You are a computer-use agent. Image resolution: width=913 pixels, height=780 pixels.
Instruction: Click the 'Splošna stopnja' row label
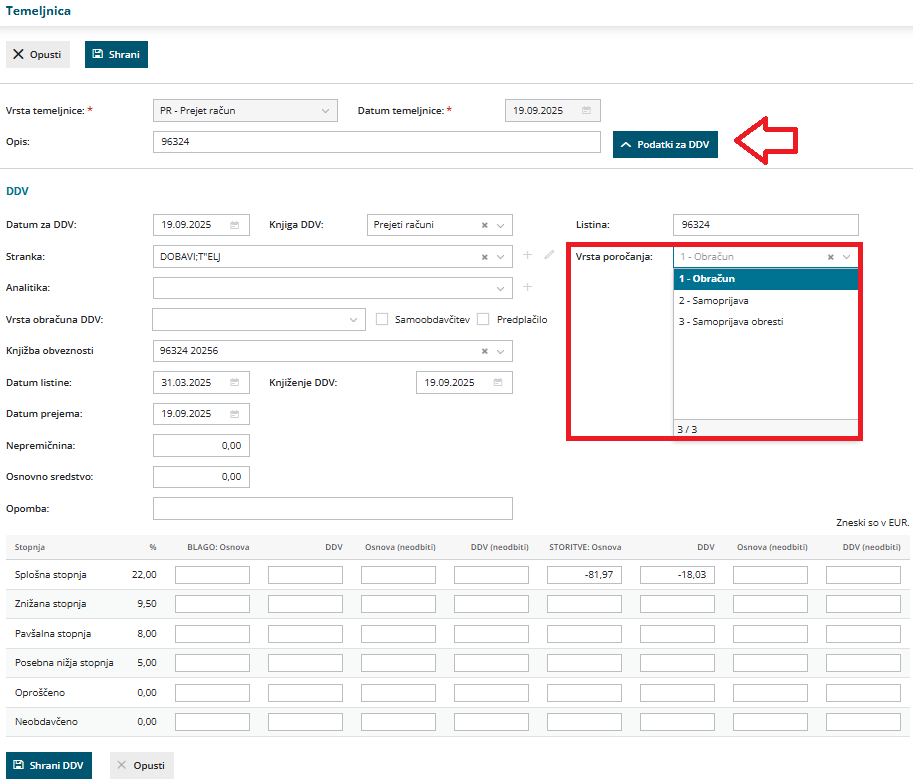(51, 575)
